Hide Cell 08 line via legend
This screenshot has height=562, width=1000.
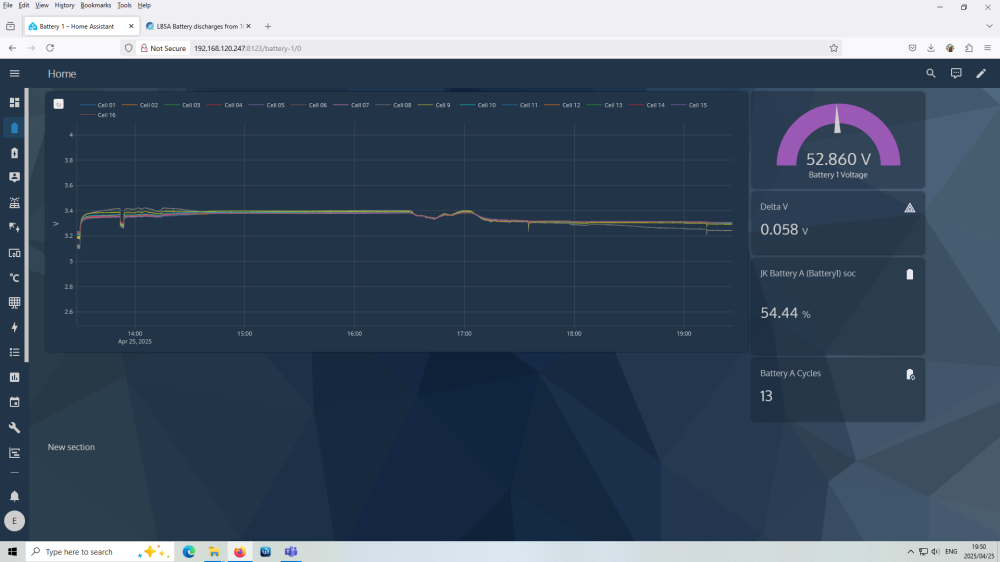[x=393, y=105]
